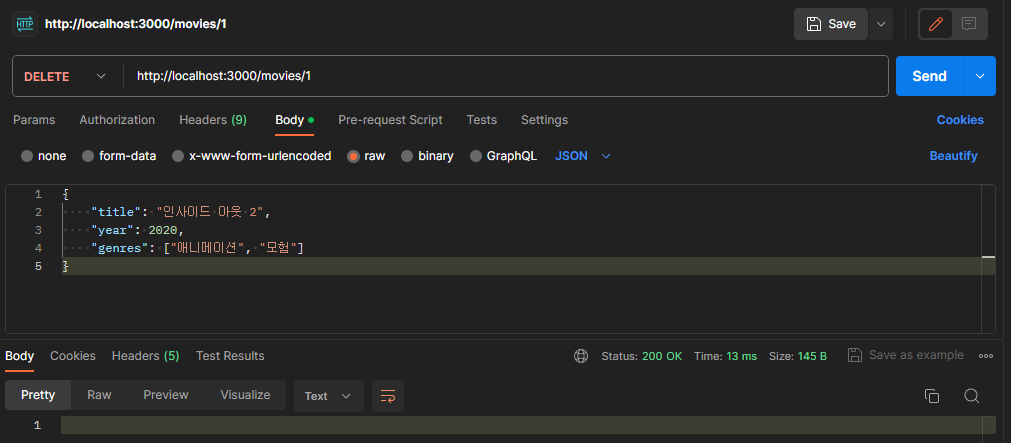Click the floppy disk Save icon
The height and width of the screenshot is (443, 1011).
814,24
